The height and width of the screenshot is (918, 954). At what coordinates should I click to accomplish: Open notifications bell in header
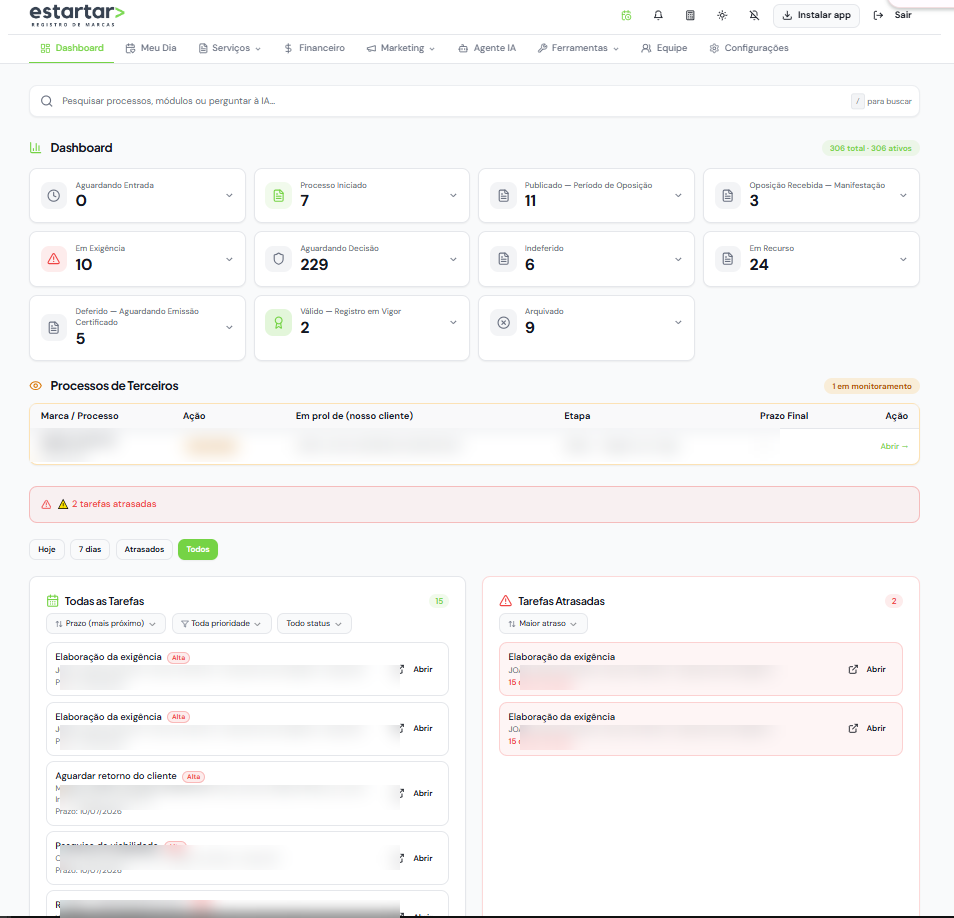(658, 15)
